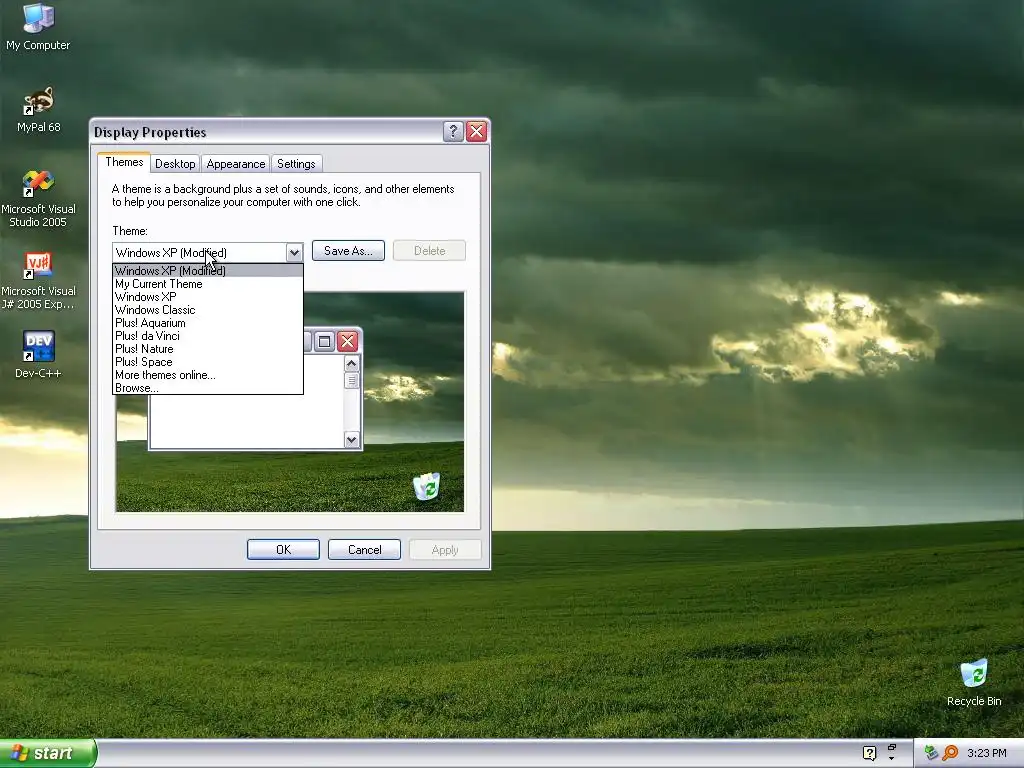Close the Display Properties dialog
Image resolution: width=1024 pixels, height=768 pixels.
click(477, 132)
